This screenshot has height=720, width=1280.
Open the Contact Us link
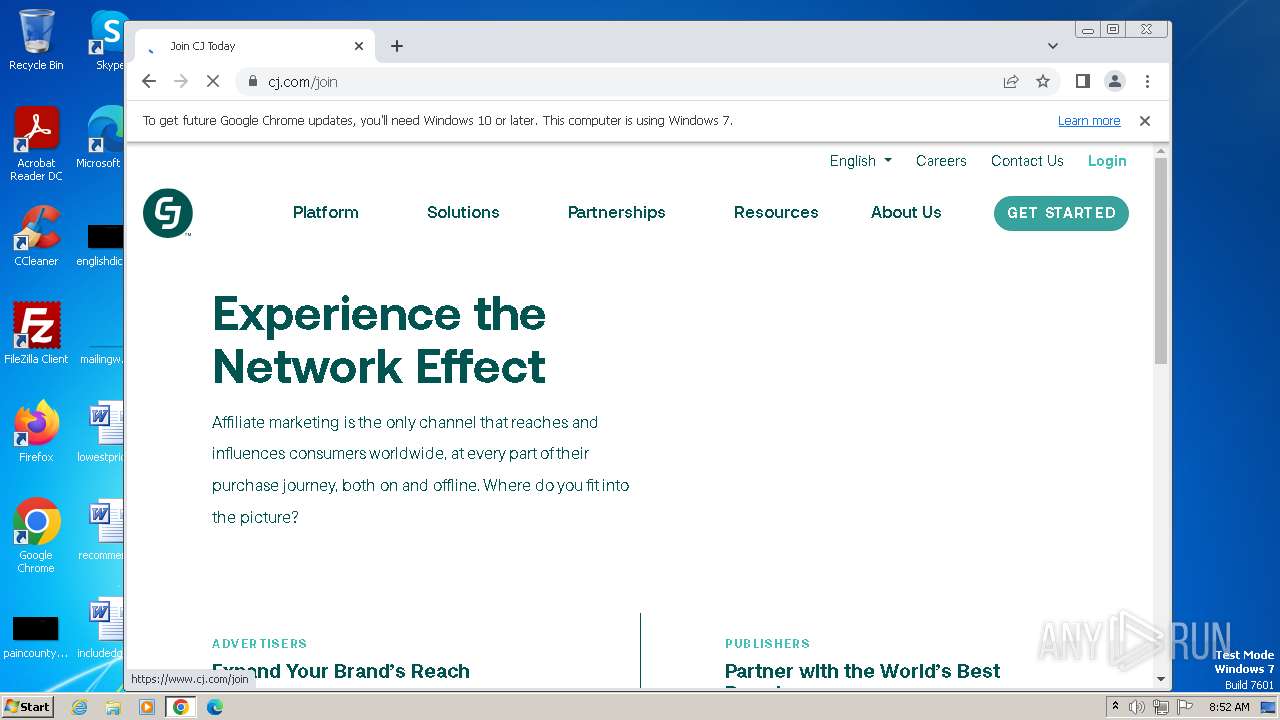click(x=1027, y=161)
